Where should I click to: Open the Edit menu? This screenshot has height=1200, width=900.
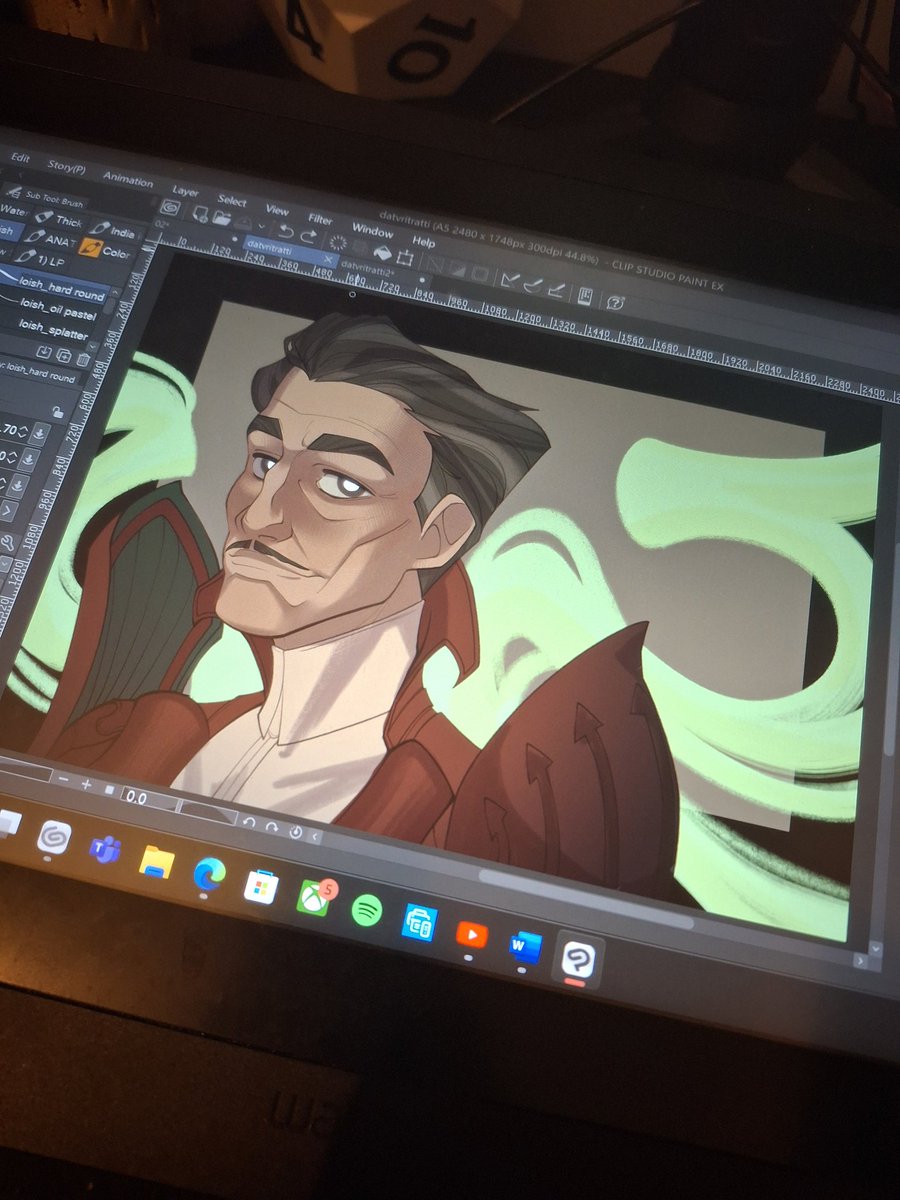tap(21, 158)
